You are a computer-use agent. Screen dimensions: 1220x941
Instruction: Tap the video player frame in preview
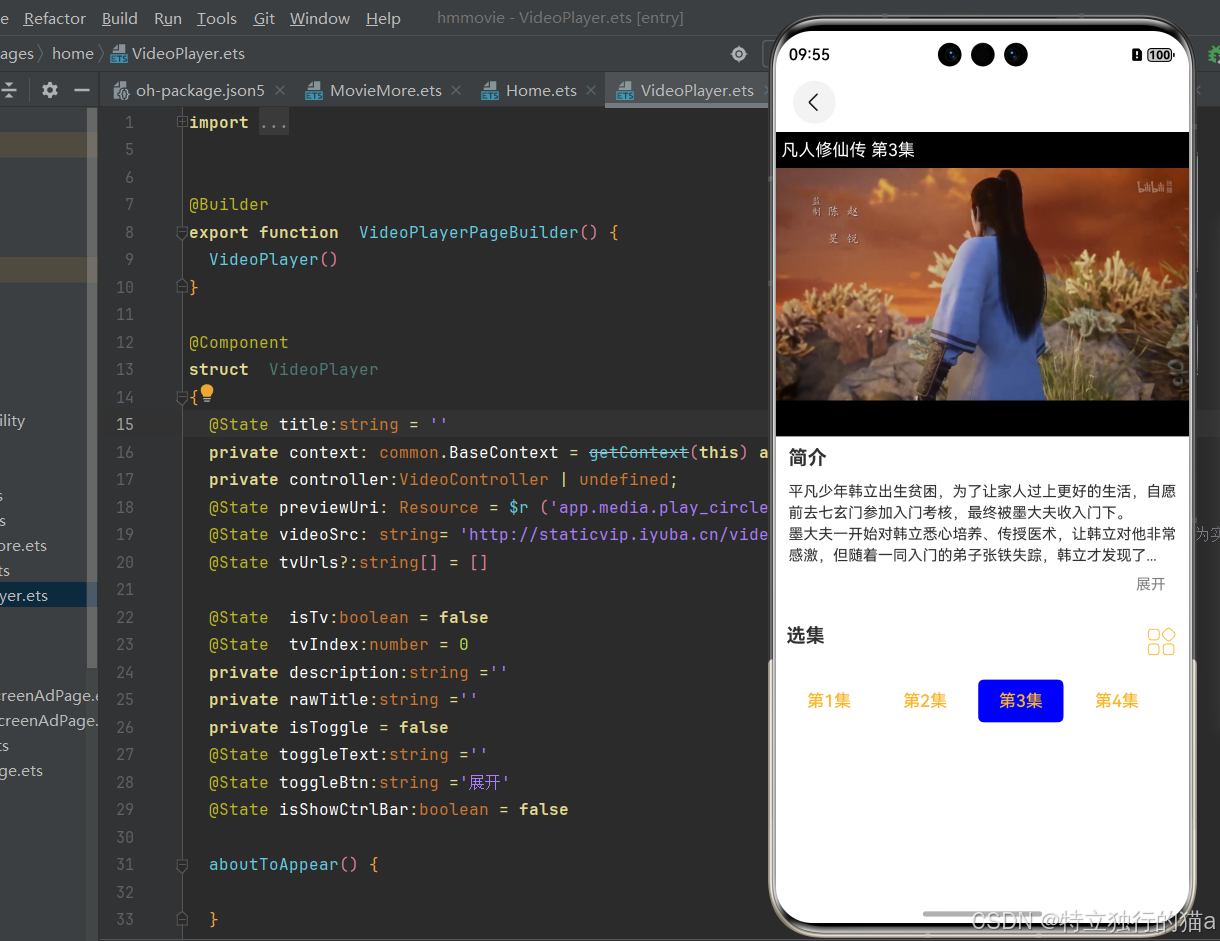983,284
